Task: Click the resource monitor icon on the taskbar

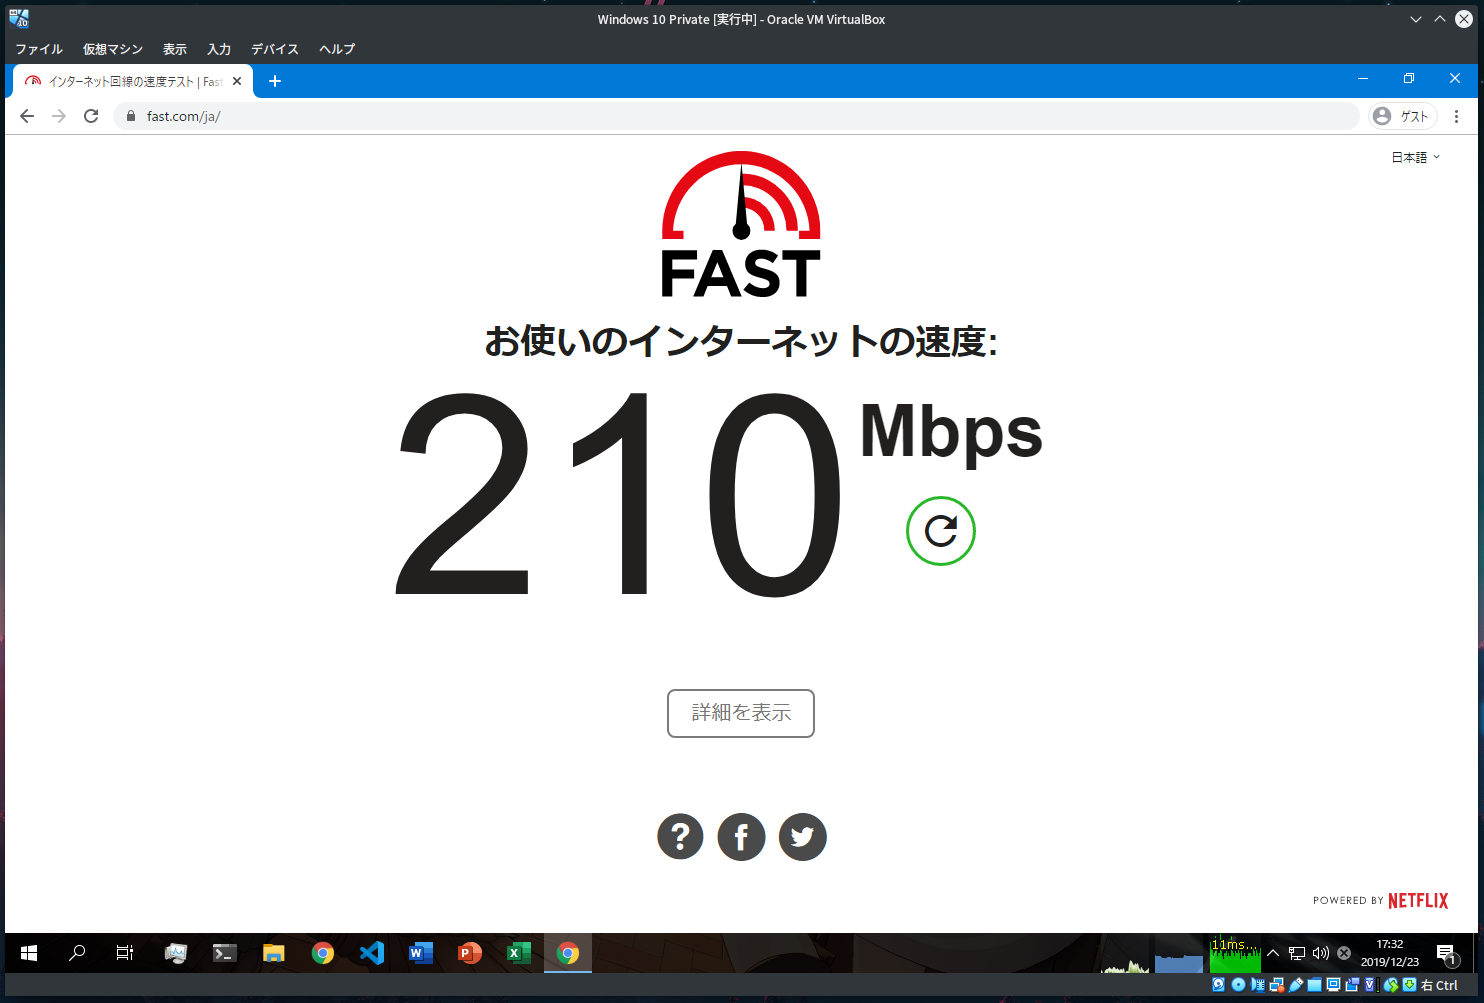Action: tap(176, 953)
